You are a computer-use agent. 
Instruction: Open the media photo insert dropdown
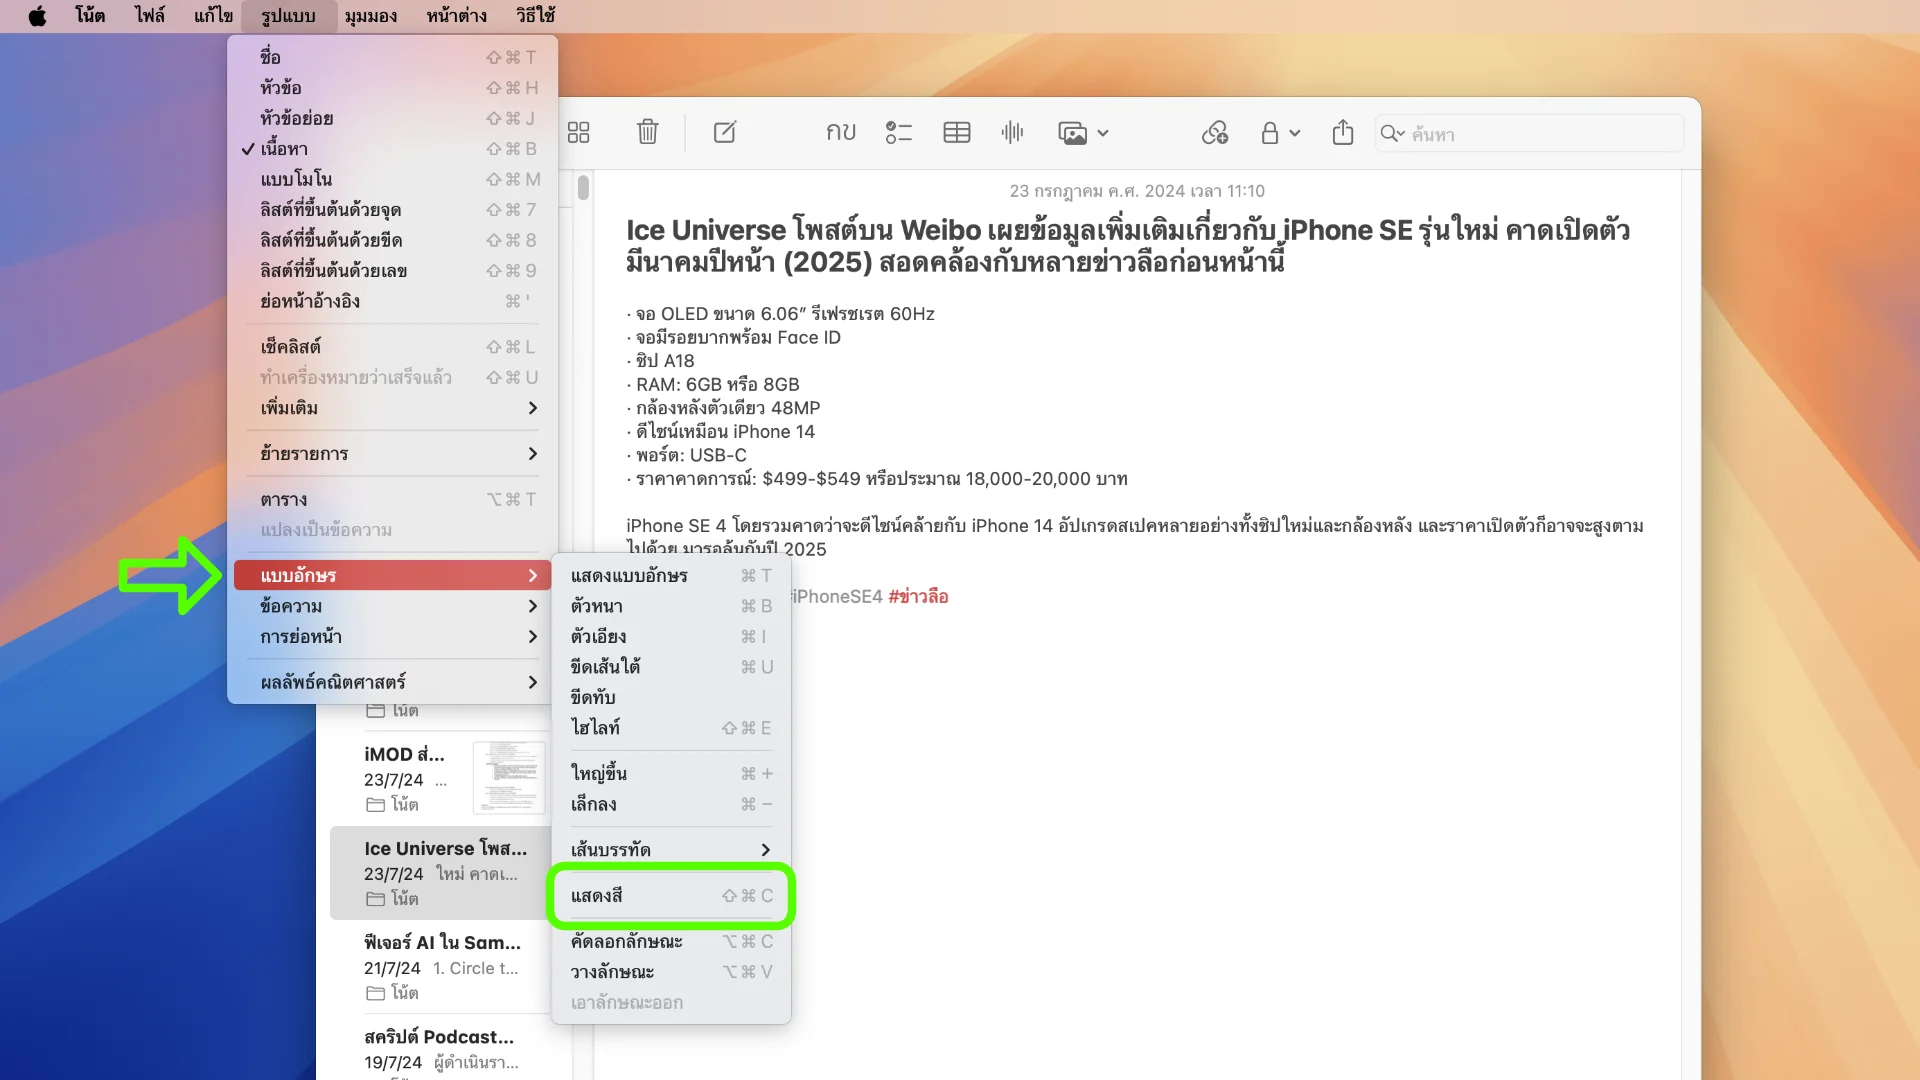click(1083, 132)
